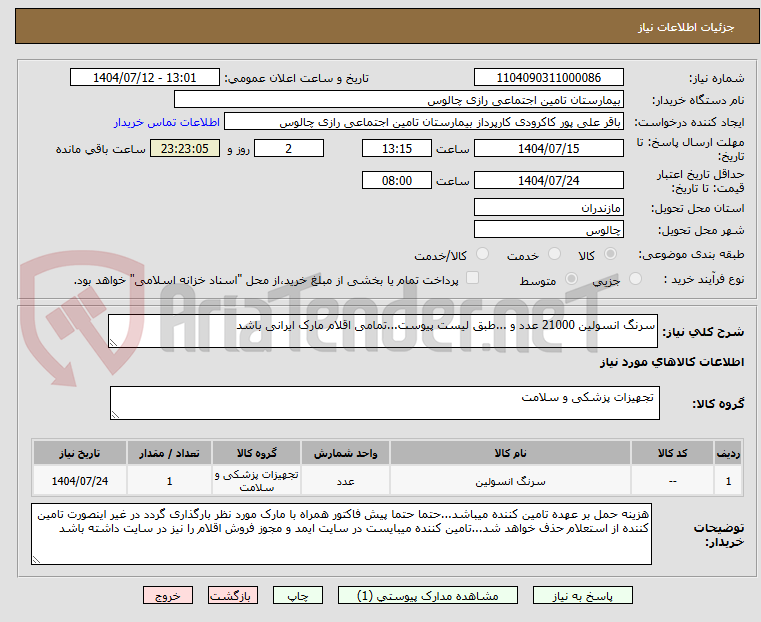
Task: Select the خدمت radio button
Action: pyautogui.click(x=554, y=254)
